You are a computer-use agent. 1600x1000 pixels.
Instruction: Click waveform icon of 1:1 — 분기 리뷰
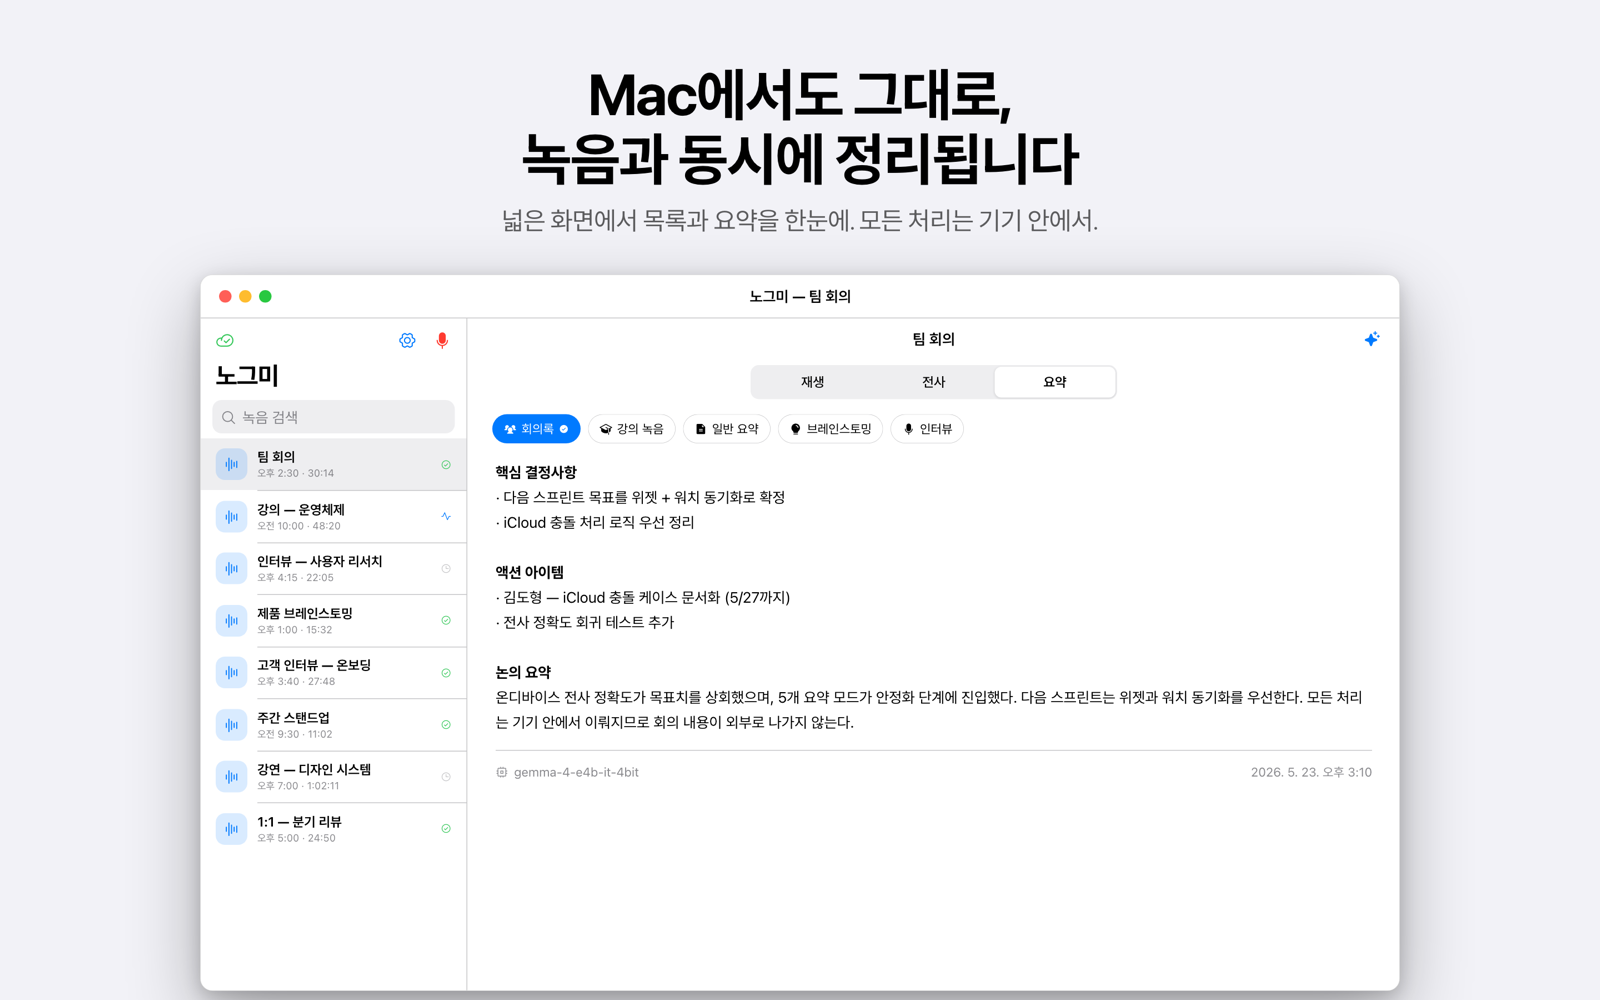pyautogui.click(x=231, y=828)
